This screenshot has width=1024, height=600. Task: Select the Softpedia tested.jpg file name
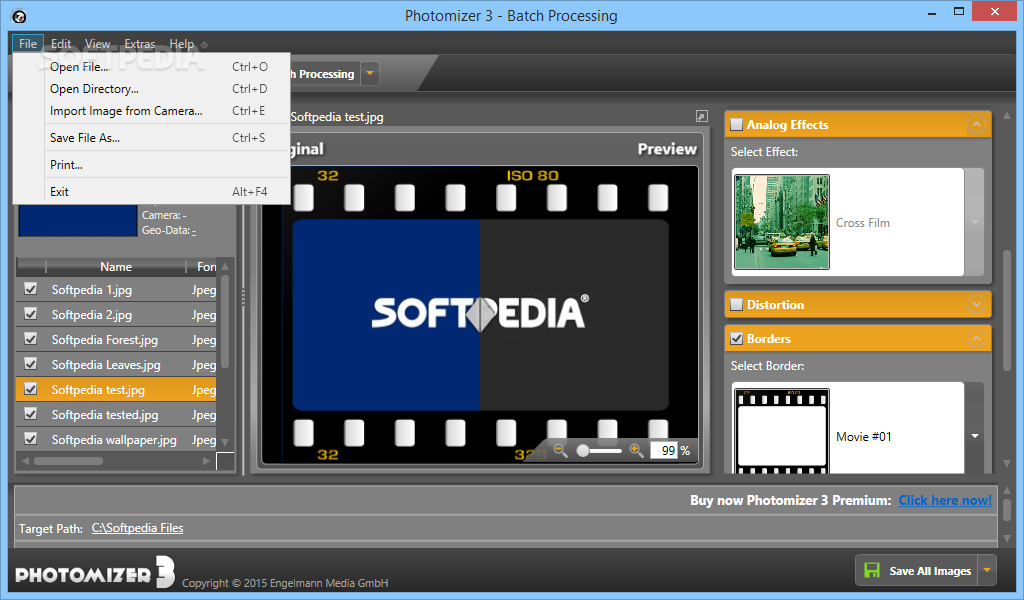tap(104, 415)
